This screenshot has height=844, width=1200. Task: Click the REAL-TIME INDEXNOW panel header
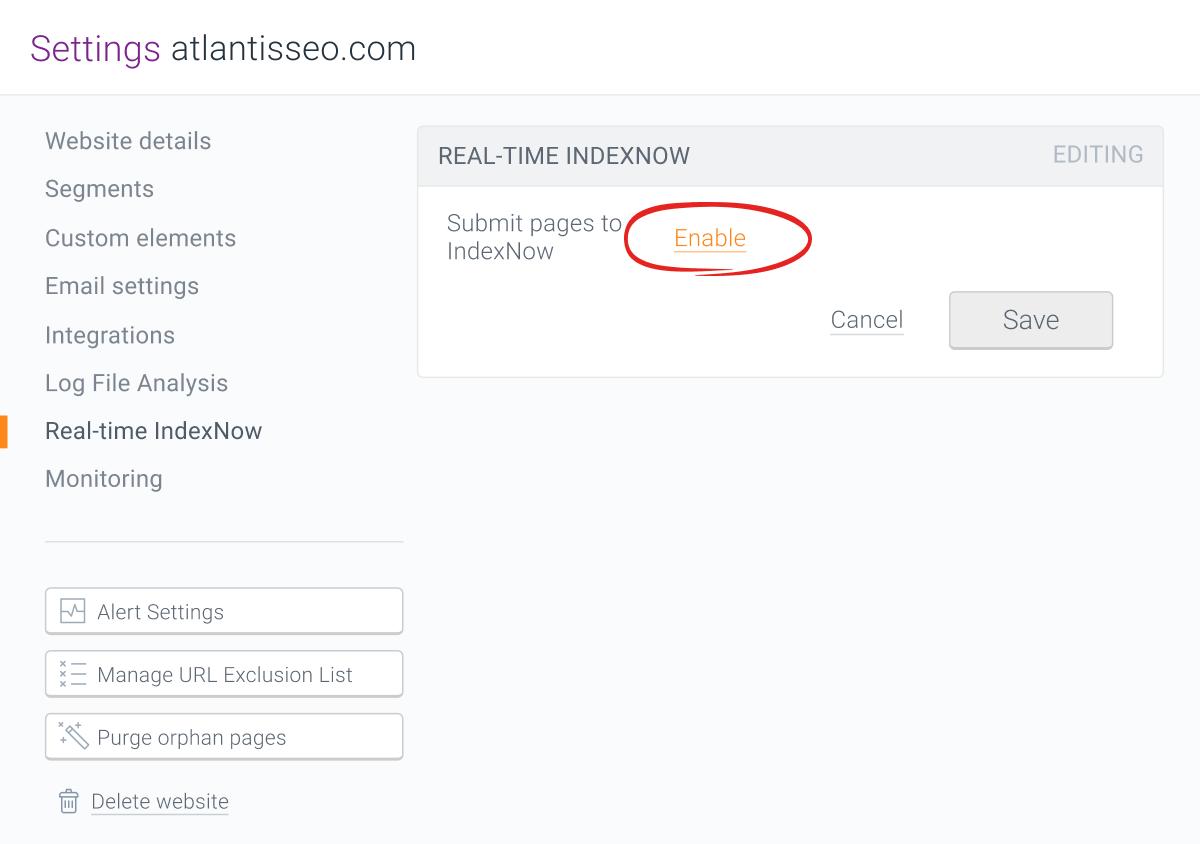coord(790,156)
